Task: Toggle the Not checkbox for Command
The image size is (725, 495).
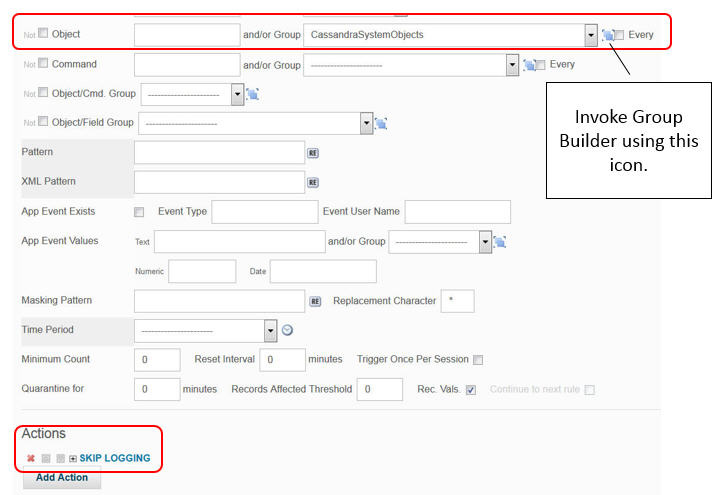Action: [x=43, y=63]
